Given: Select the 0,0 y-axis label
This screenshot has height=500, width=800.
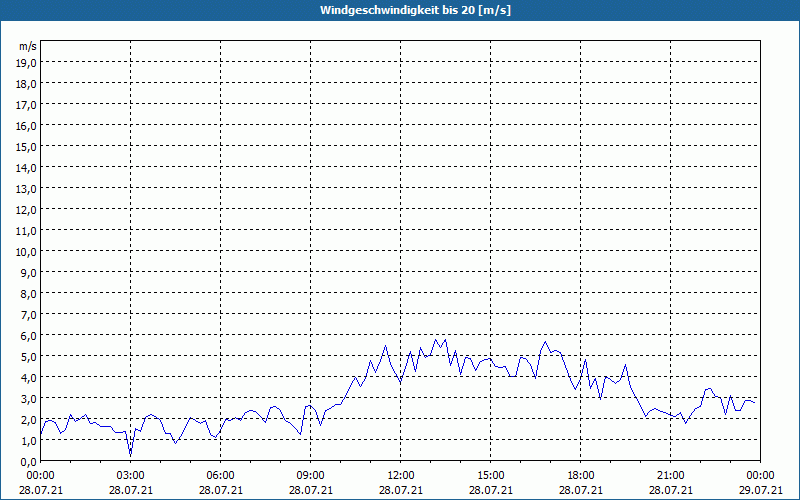Looking at the screenshot, I should (x=29, y=462).
